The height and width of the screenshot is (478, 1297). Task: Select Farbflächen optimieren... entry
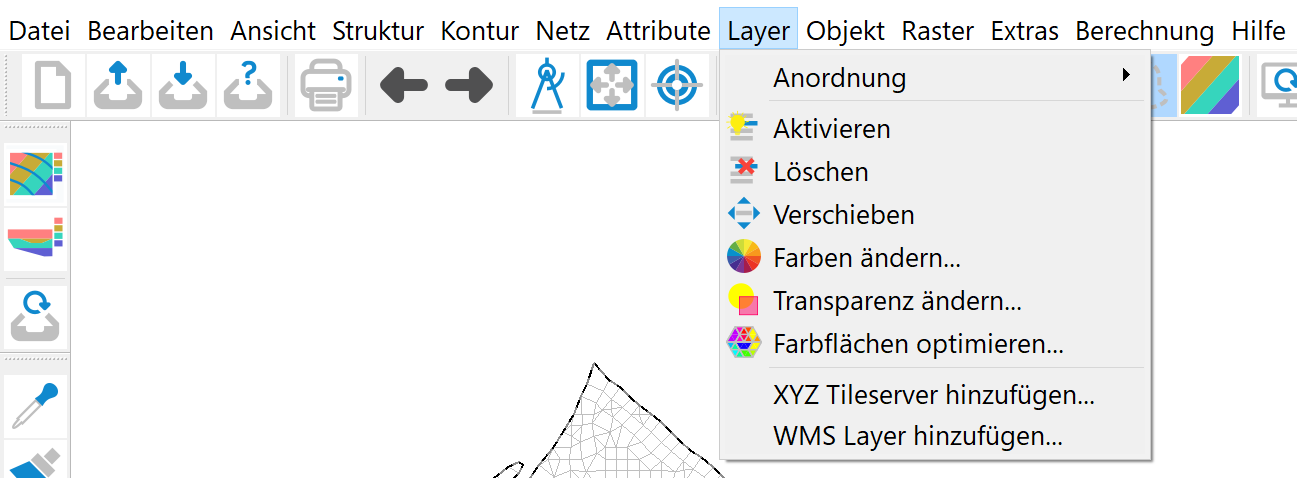click(936, 344)
